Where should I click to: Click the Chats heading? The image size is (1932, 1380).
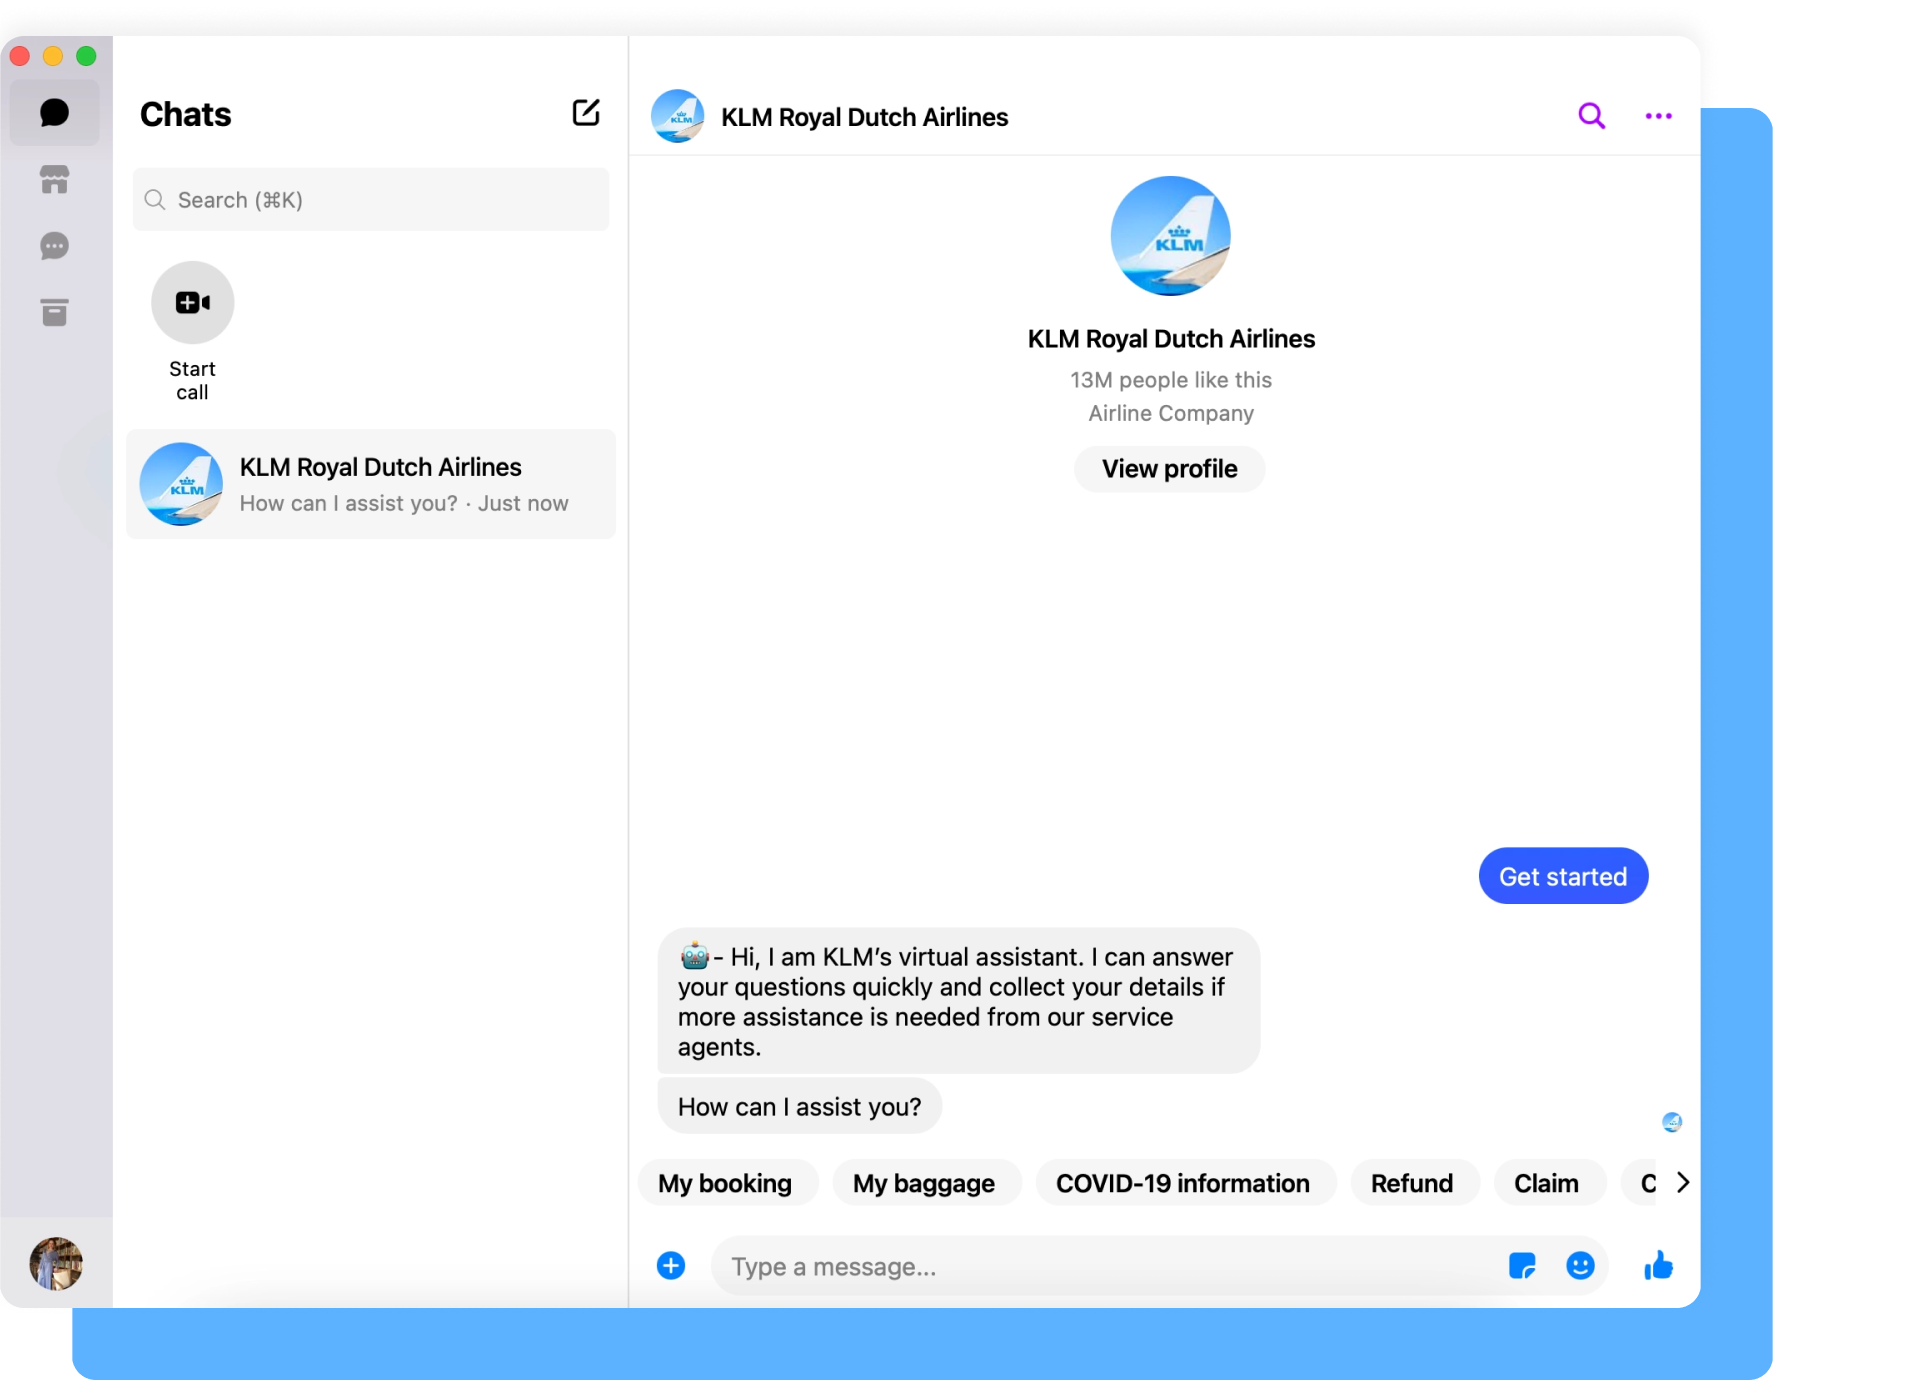[186, 114]
